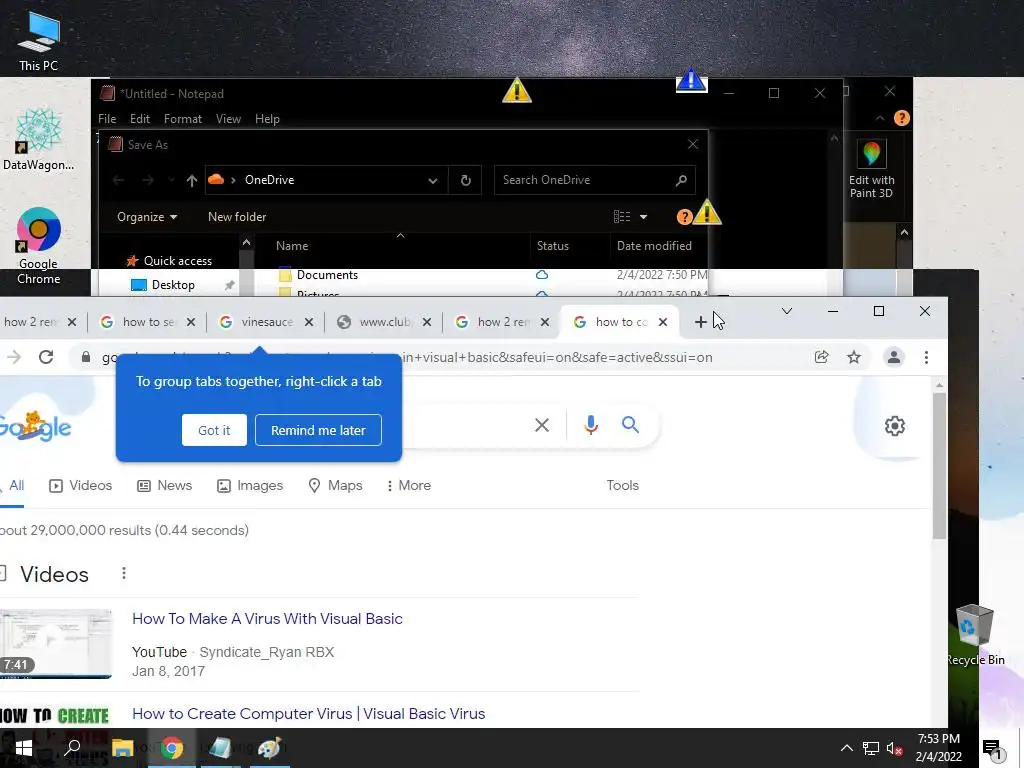The image size is (1024, 768).
Task: Open Google quick settings gear
Action: point(895,426)
